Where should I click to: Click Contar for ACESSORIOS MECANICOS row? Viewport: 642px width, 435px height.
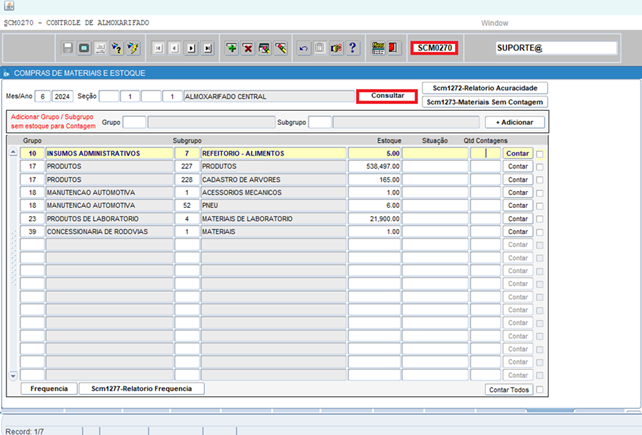click(x=518, y=193)
